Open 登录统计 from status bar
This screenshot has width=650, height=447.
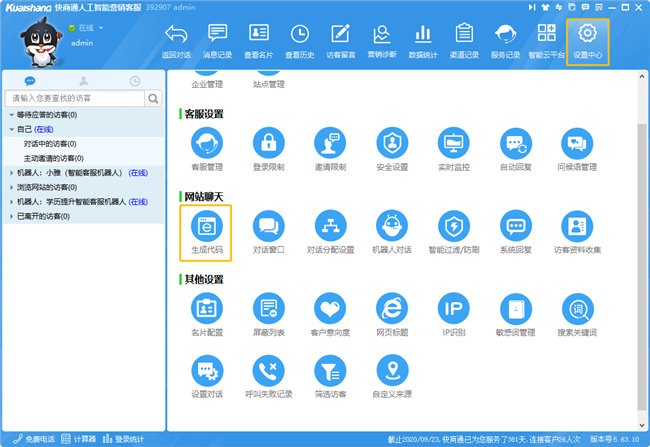[123, 439]
